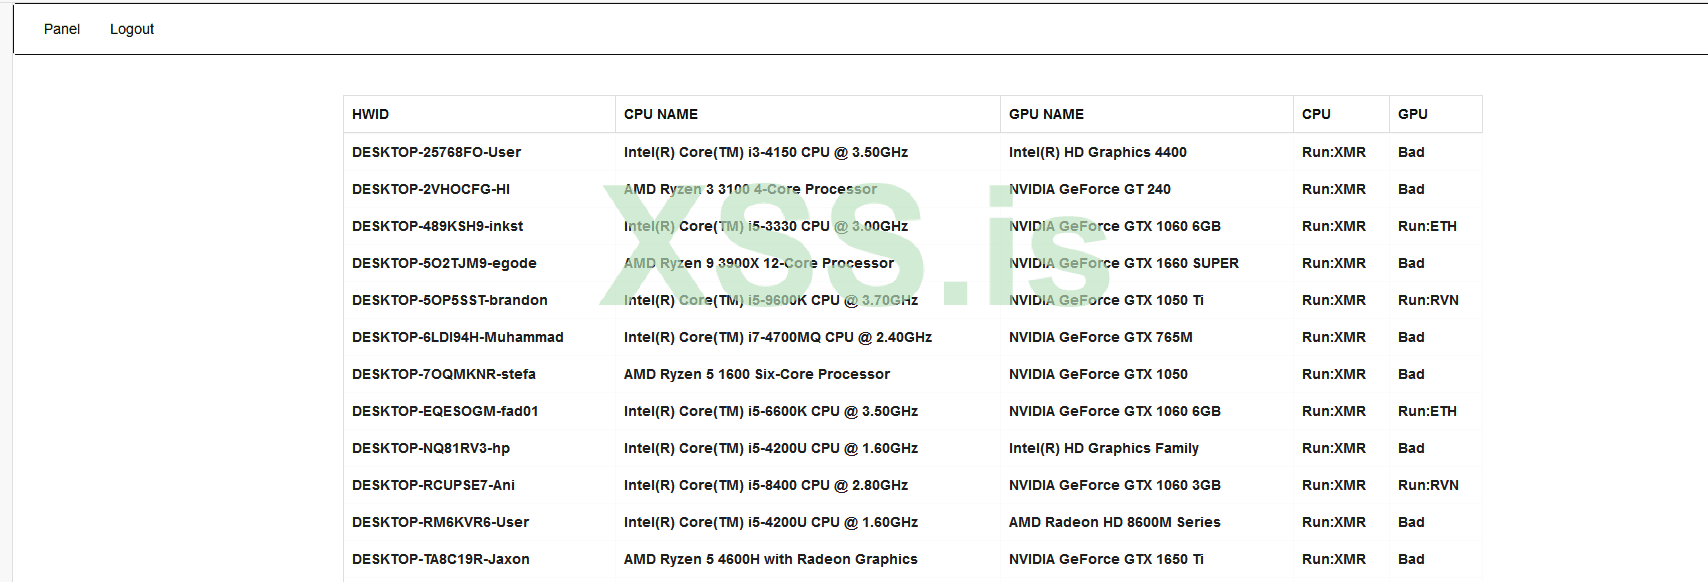Click GPU Bad status for NQ81RV3-hp
1708x582 pixels.
click(1411, 448)
